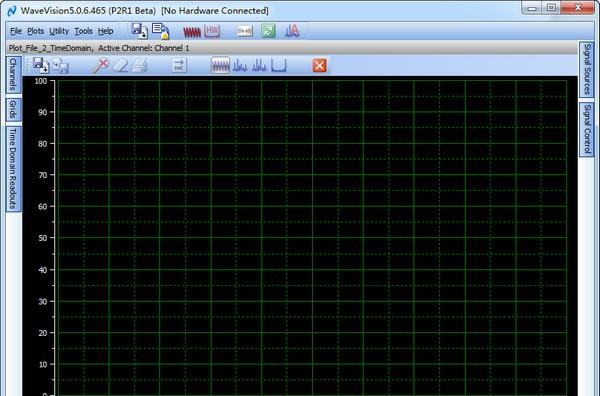Click the Y-axis label 100
The width and height of the screenshot is (600, 396).
click(x=41, y=81)
